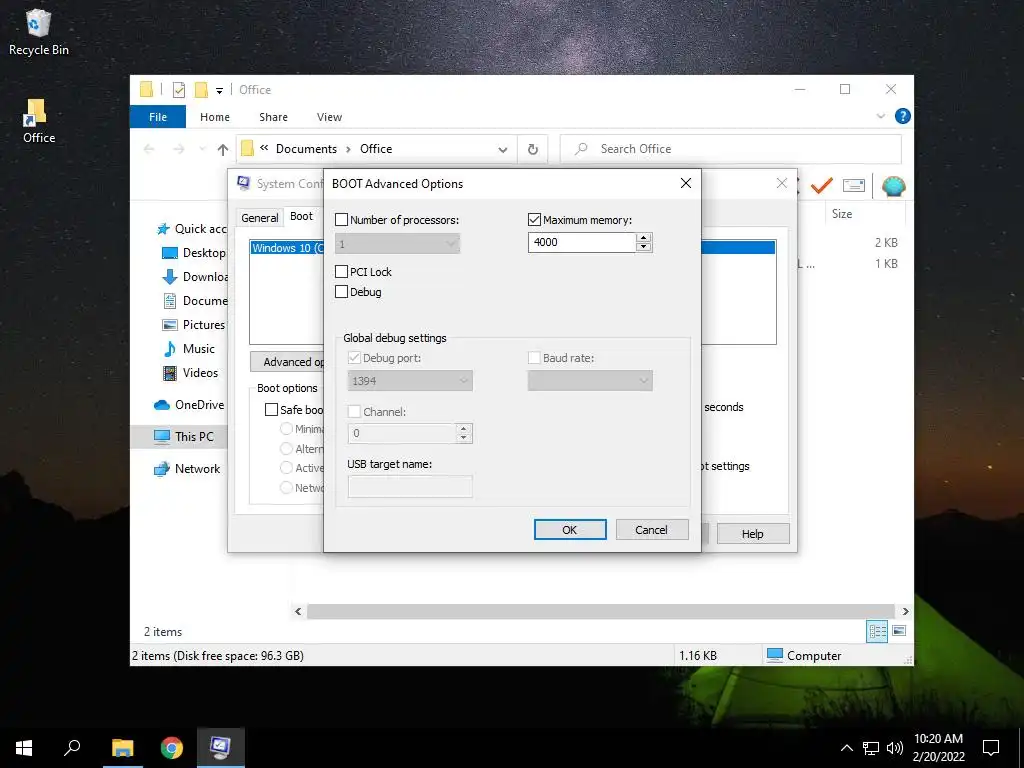Click the USB target name field

[410, 487]
